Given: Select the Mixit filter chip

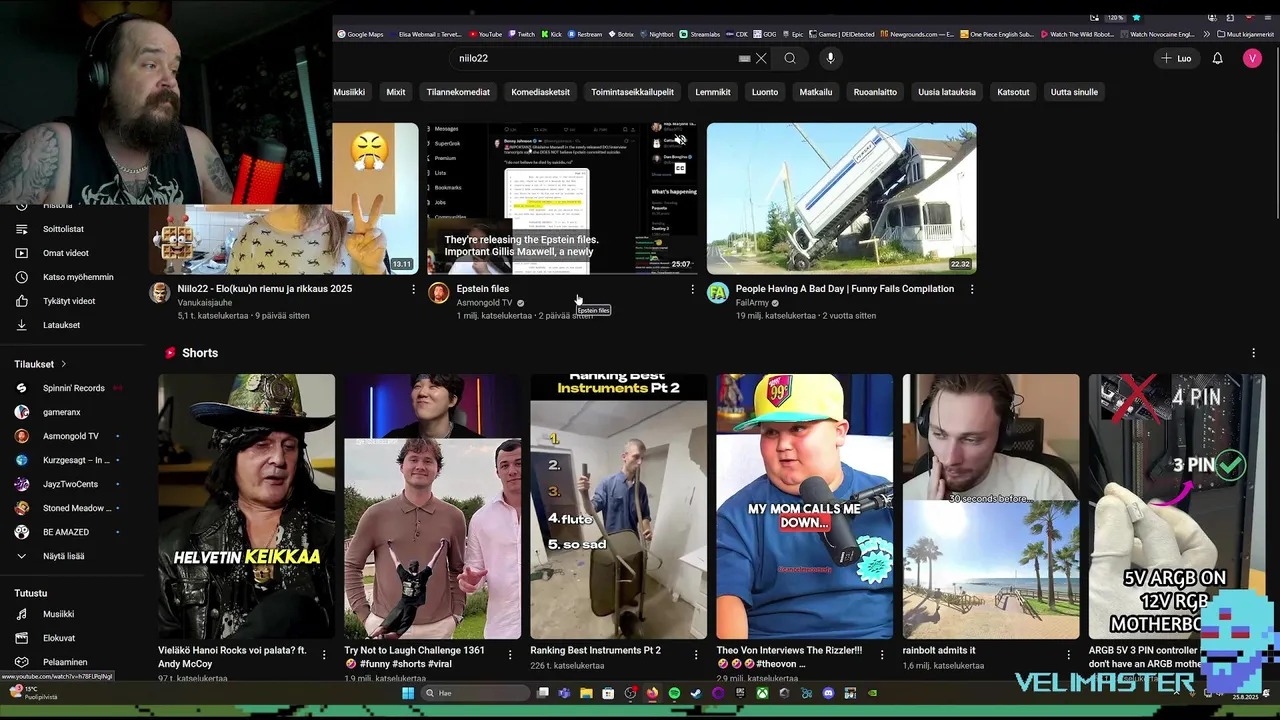Looking at the screenshot, I should click(x=396, y=92).
